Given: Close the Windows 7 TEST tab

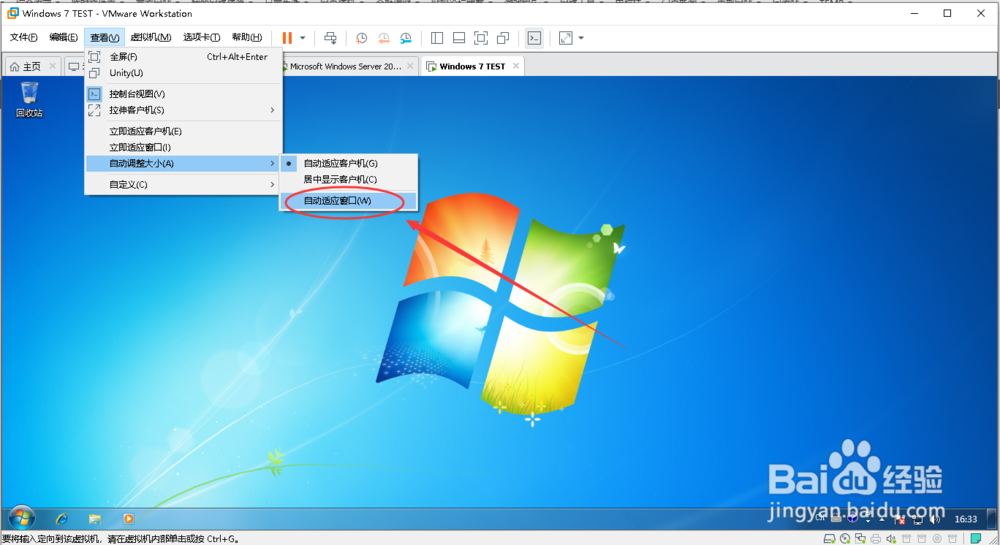Looking at the screenshot, I should (x=516, y=66).
